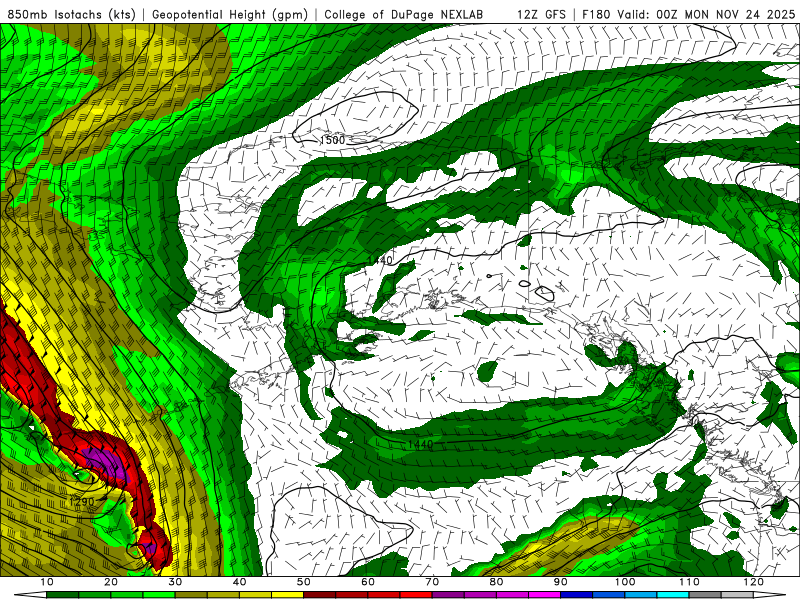Image resolution: width=800 pixels, height=600 pixels.
Task: Click the '12Z GFS' model run label
Action: click(x=541, y=14)
